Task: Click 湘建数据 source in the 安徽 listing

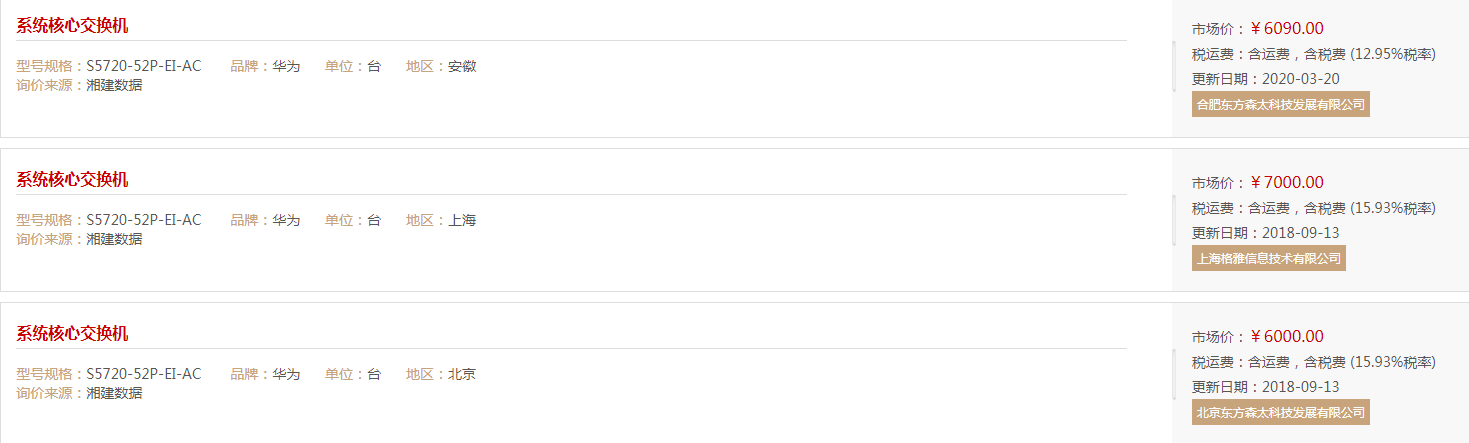Action: coord(114,85)
